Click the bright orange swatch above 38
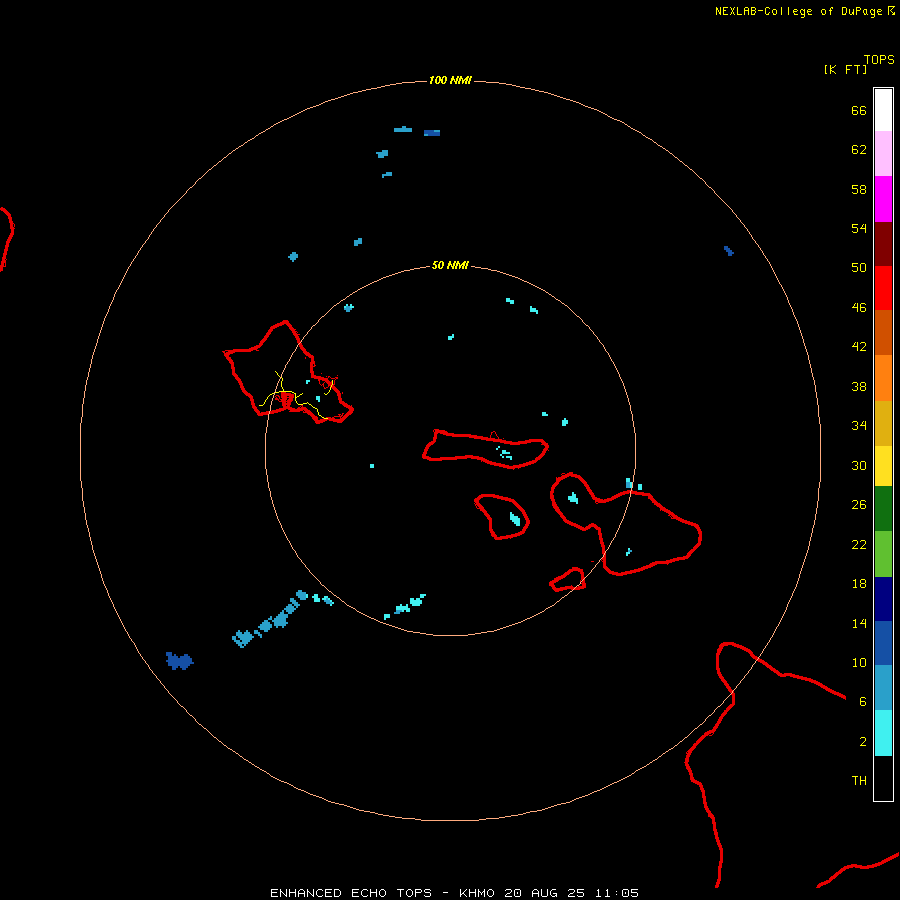Viewport: 900px width, 900px height. [x=883, y=378]
